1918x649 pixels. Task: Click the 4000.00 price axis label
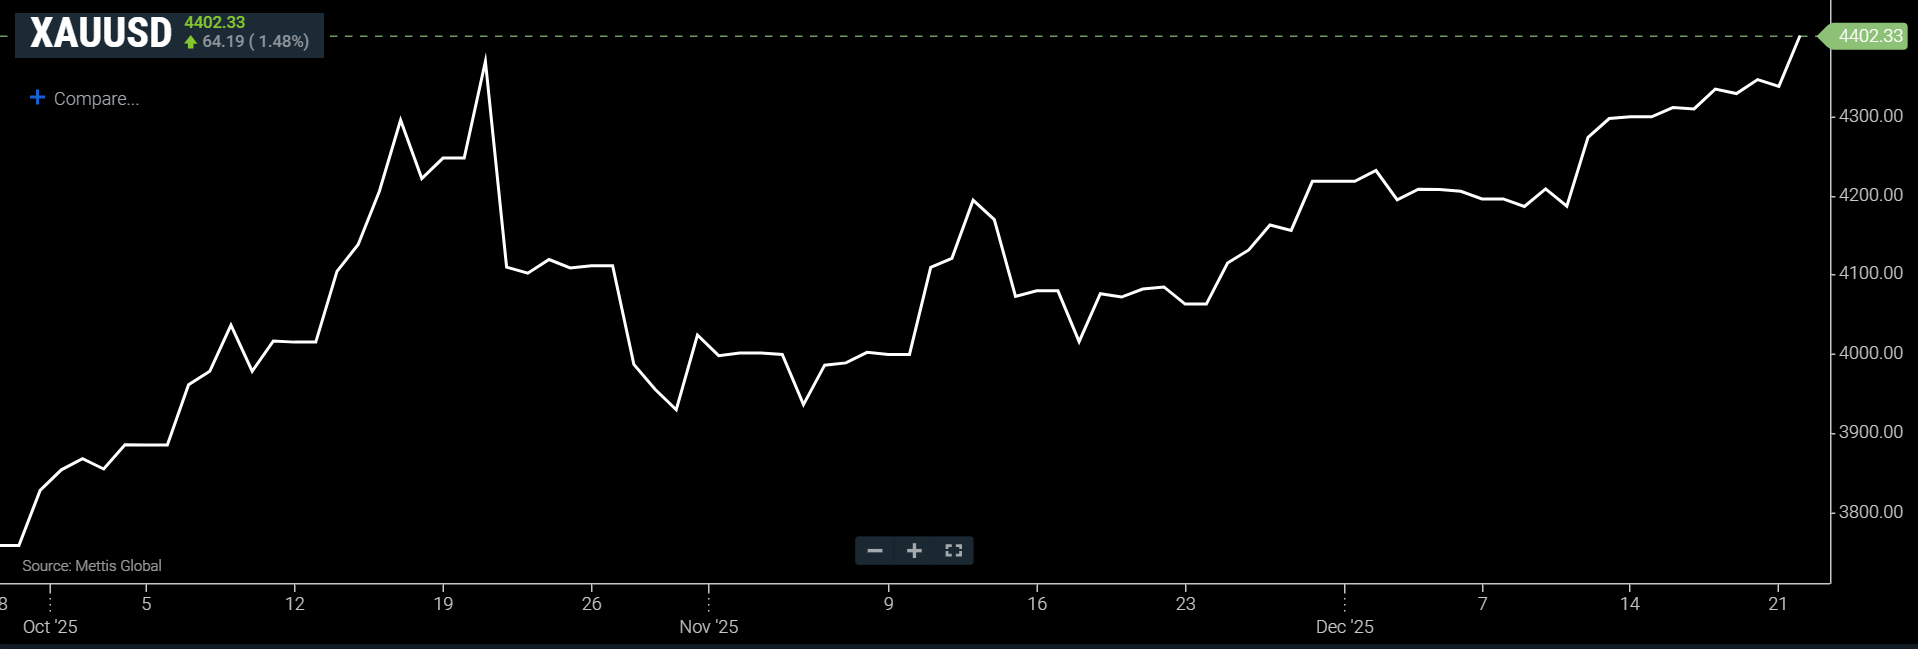pos(1870,353)
